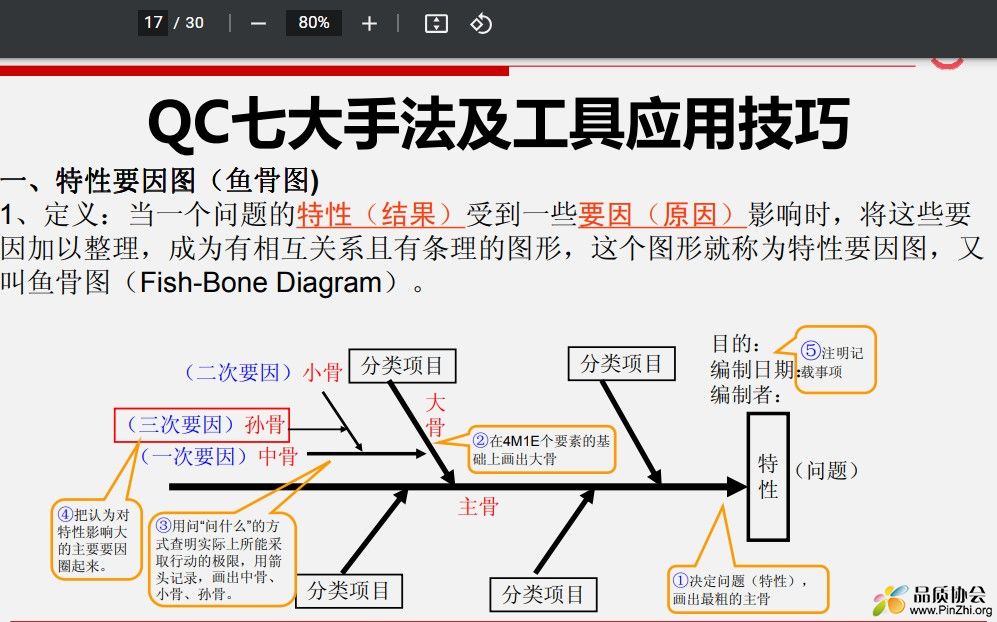Viewport: 997px width, 622px height.
Task: Click the text 'Fish-Bone Diagram'
Action: [260, 282]
